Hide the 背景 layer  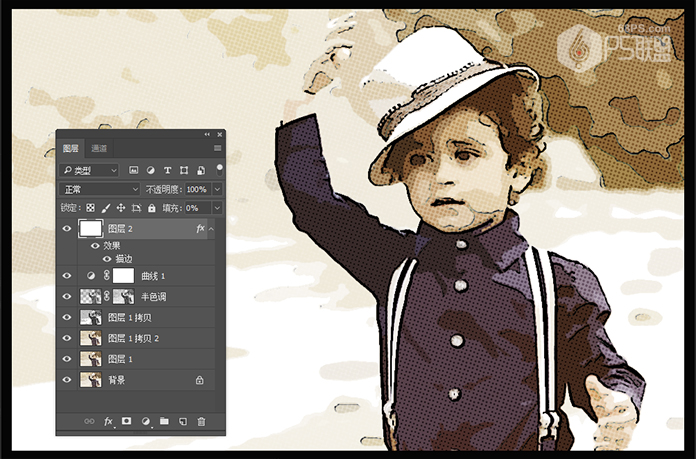point(67,380)
